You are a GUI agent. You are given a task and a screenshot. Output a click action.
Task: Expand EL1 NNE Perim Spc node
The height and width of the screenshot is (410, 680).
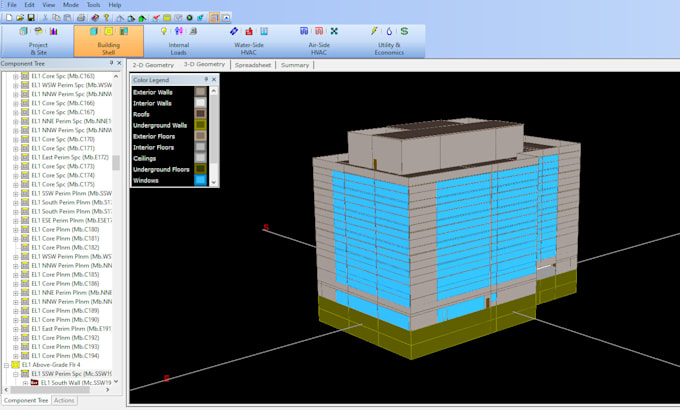point(16,121)
